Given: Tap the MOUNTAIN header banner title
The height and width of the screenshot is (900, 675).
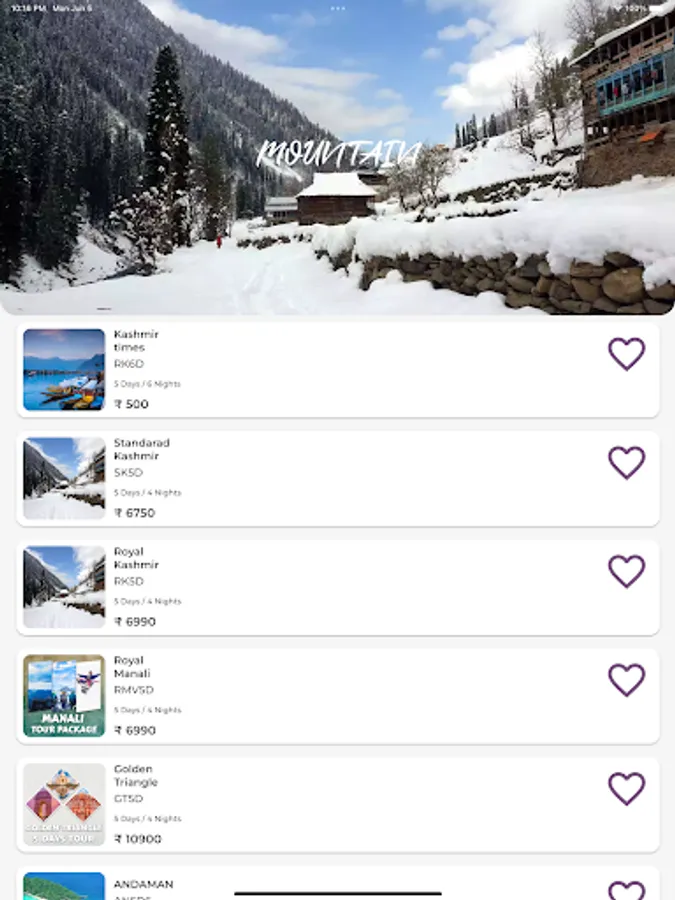Looking at the screenshot, I should click(338, 154).
